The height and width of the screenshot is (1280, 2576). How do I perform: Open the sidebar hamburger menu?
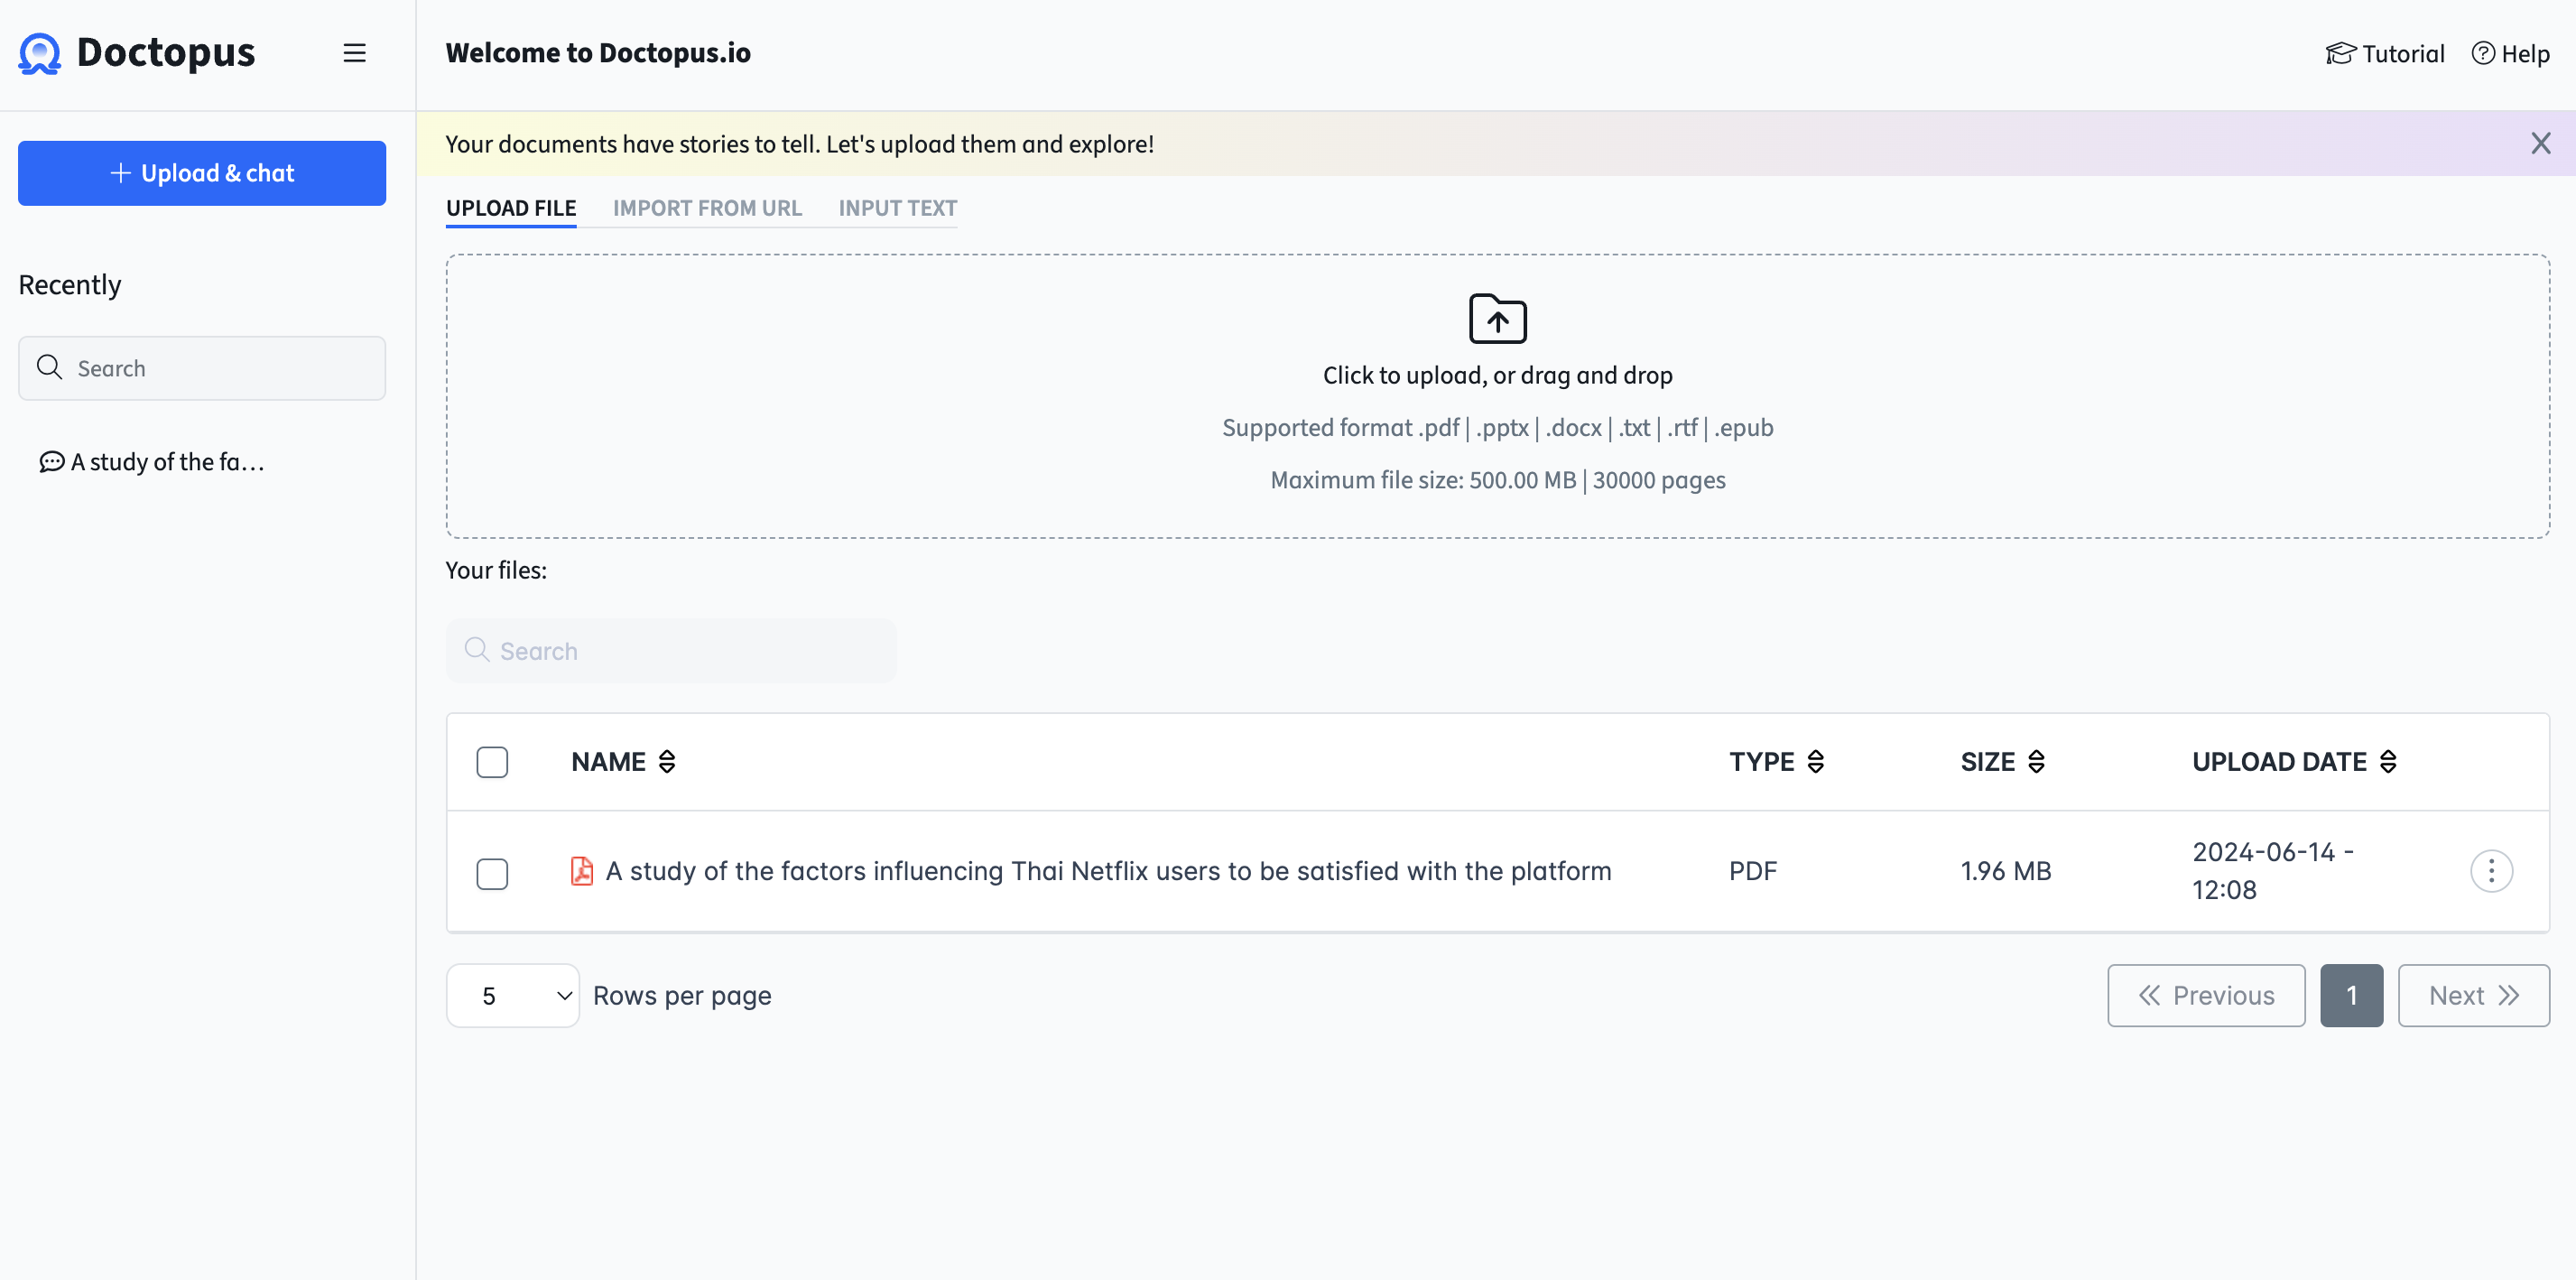(x=354, y=52)
